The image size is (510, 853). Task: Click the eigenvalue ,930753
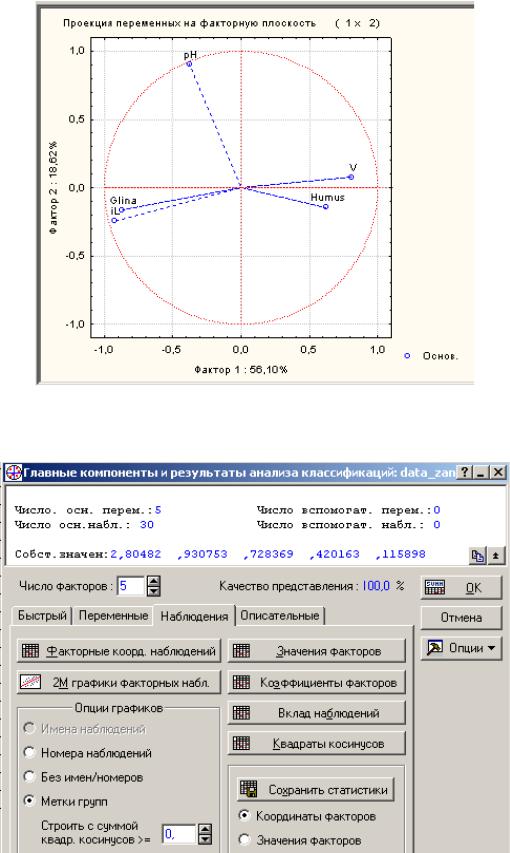[x=202, y=554]
